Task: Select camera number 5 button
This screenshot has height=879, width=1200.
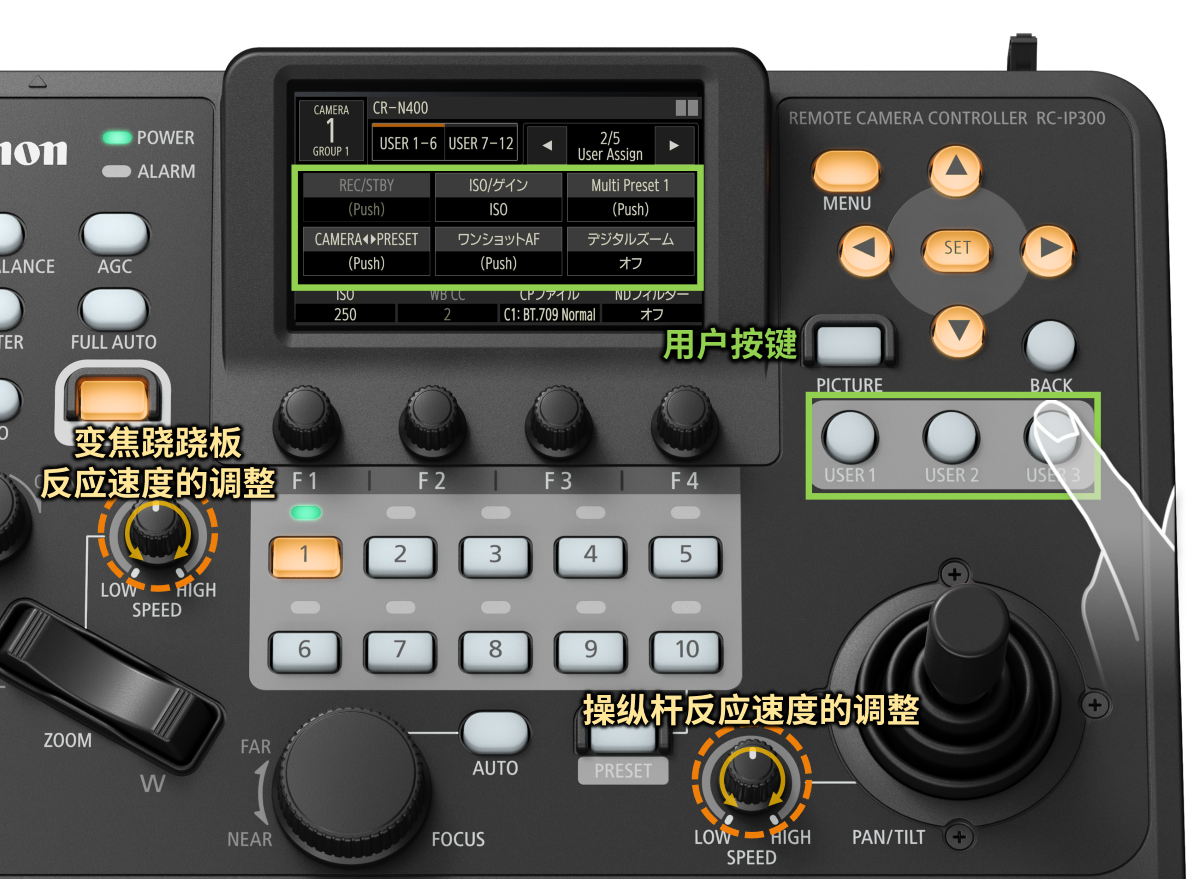Action: tap(685, 556)
